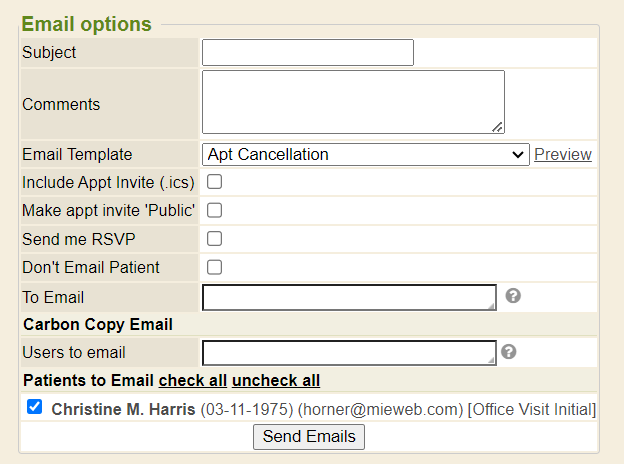Image resolution: width=624 pixels, height=464 pixels.
Task: Focus the Subject input field
Action: pos(308,52)
